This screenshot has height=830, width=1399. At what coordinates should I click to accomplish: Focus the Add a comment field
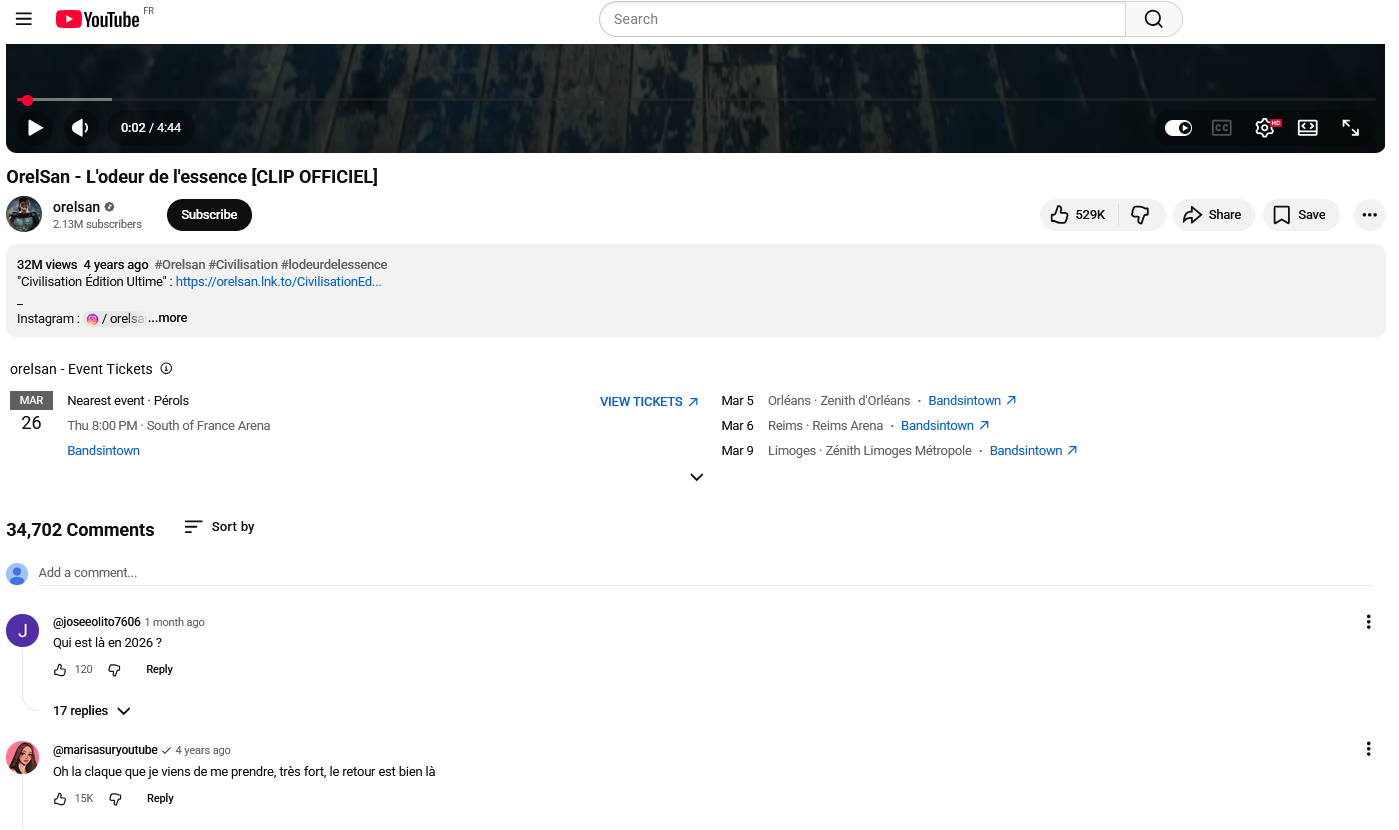coord(705,573)
